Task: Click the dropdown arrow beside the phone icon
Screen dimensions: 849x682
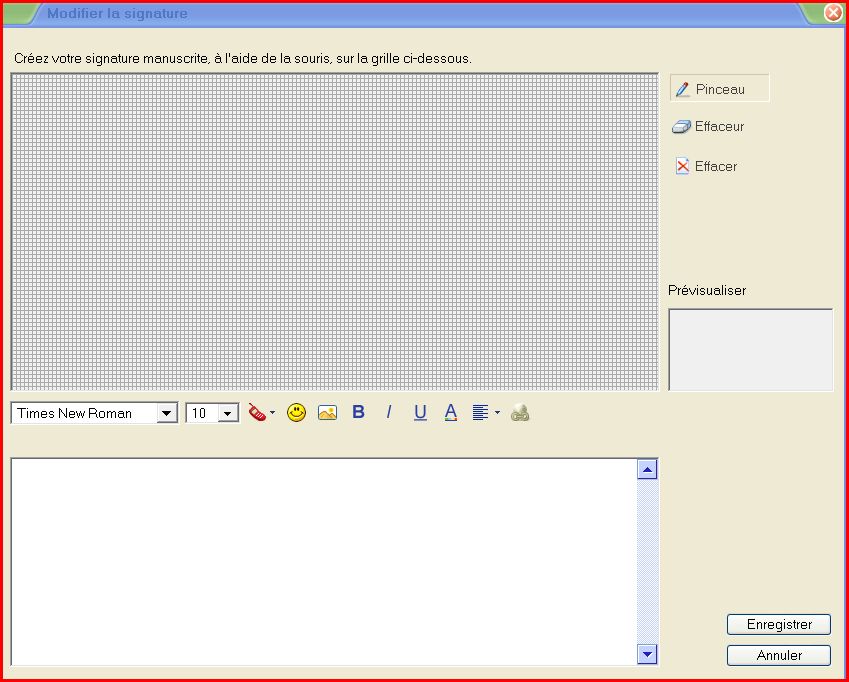Action: (x=272, y=412)
